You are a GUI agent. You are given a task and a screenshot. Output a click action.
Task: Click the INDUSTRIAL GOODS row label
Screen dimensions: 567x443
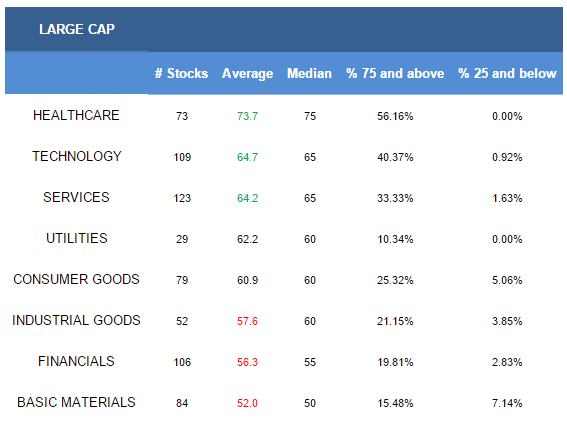click(x=76, y=320)
